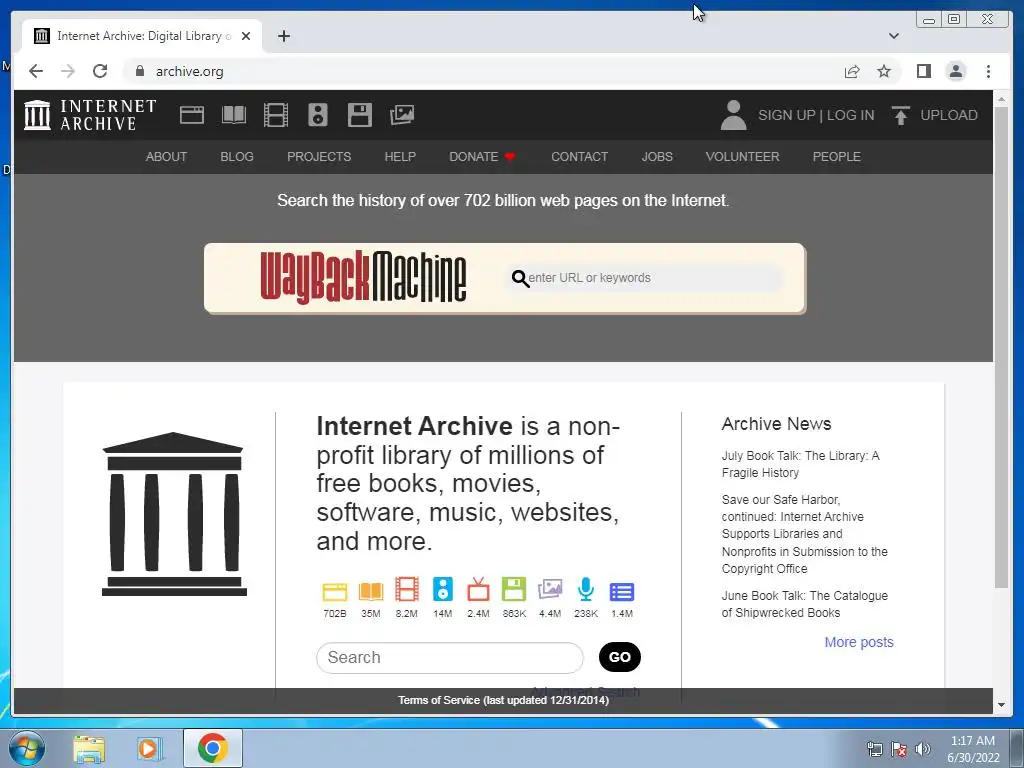Open the Software floppy icon in top bar
This screenshot has height=768, width=1024.
(359, 115)
